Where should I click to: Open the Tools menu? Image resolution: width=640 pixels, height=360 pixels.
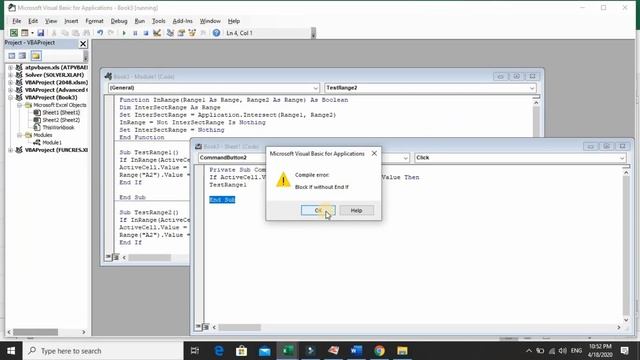(159, 21)
